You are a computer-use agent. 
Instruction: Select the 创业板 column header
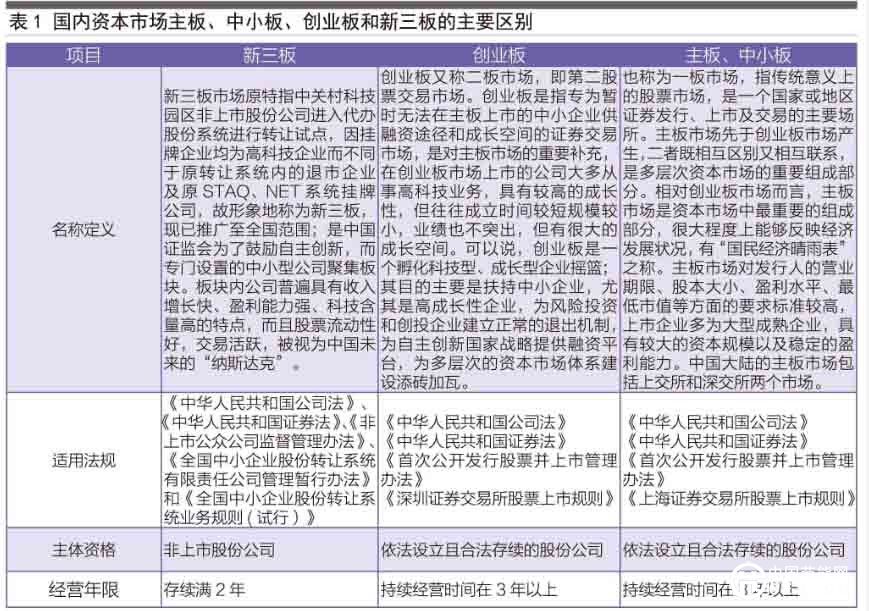[x=498, y=56]
